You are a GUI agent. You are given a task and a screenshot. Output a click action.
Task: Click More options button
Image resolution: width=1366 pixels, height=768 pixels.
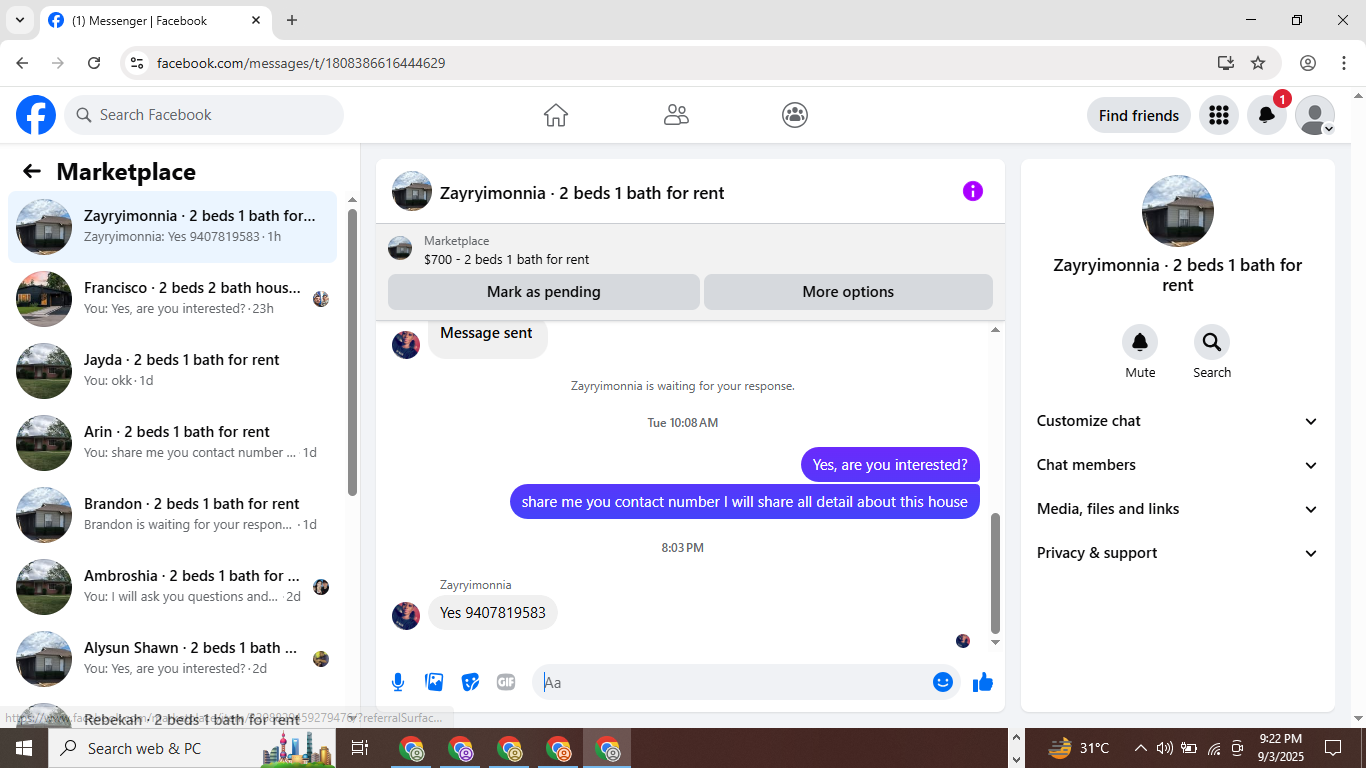click(x=848, y=292)
